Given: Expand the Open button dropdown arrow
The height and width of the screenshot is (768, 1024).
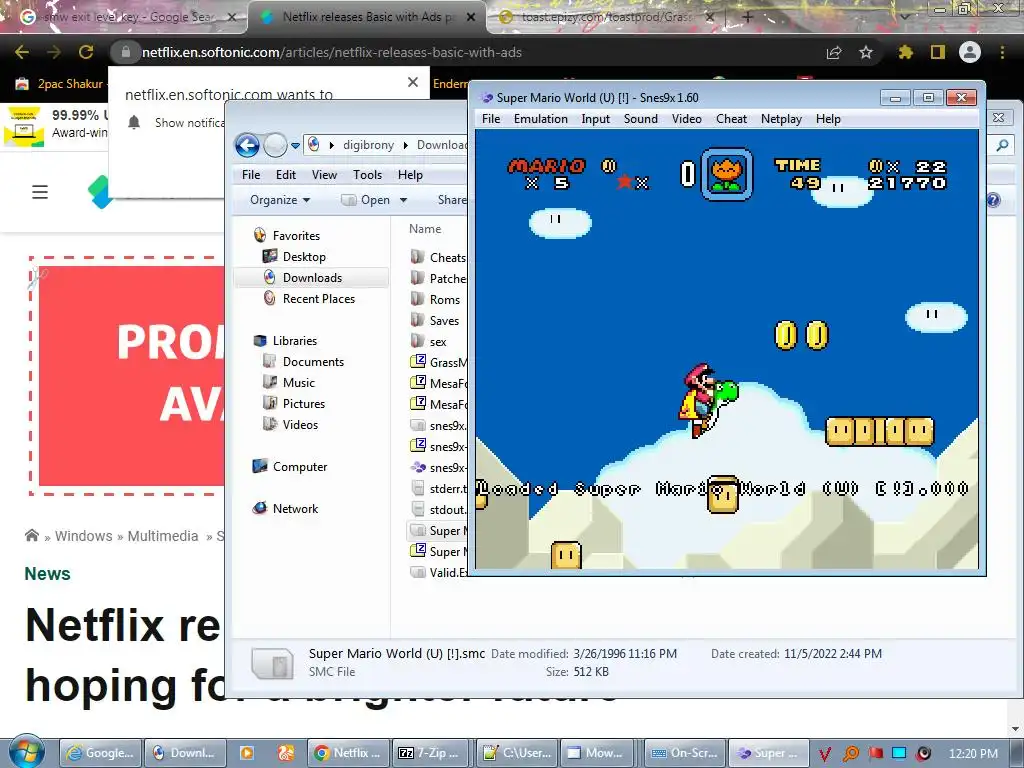Looking at the screenshot, I should pos(403,200).
